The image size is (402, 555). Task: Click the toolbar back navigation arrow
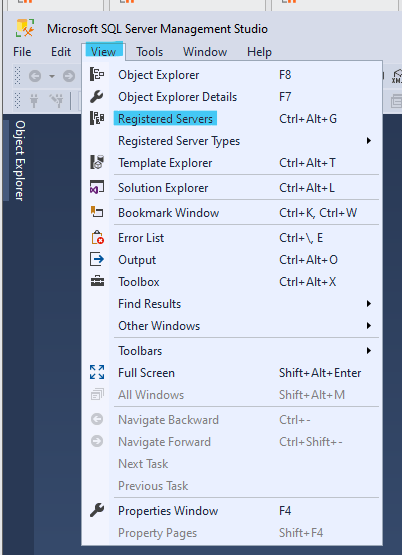[35, 76]
